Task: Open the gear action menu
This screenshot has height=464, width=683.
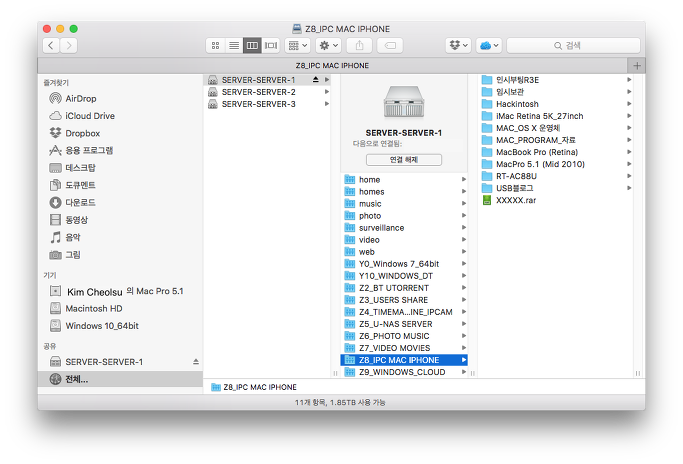Action: [x=329, y=45]
